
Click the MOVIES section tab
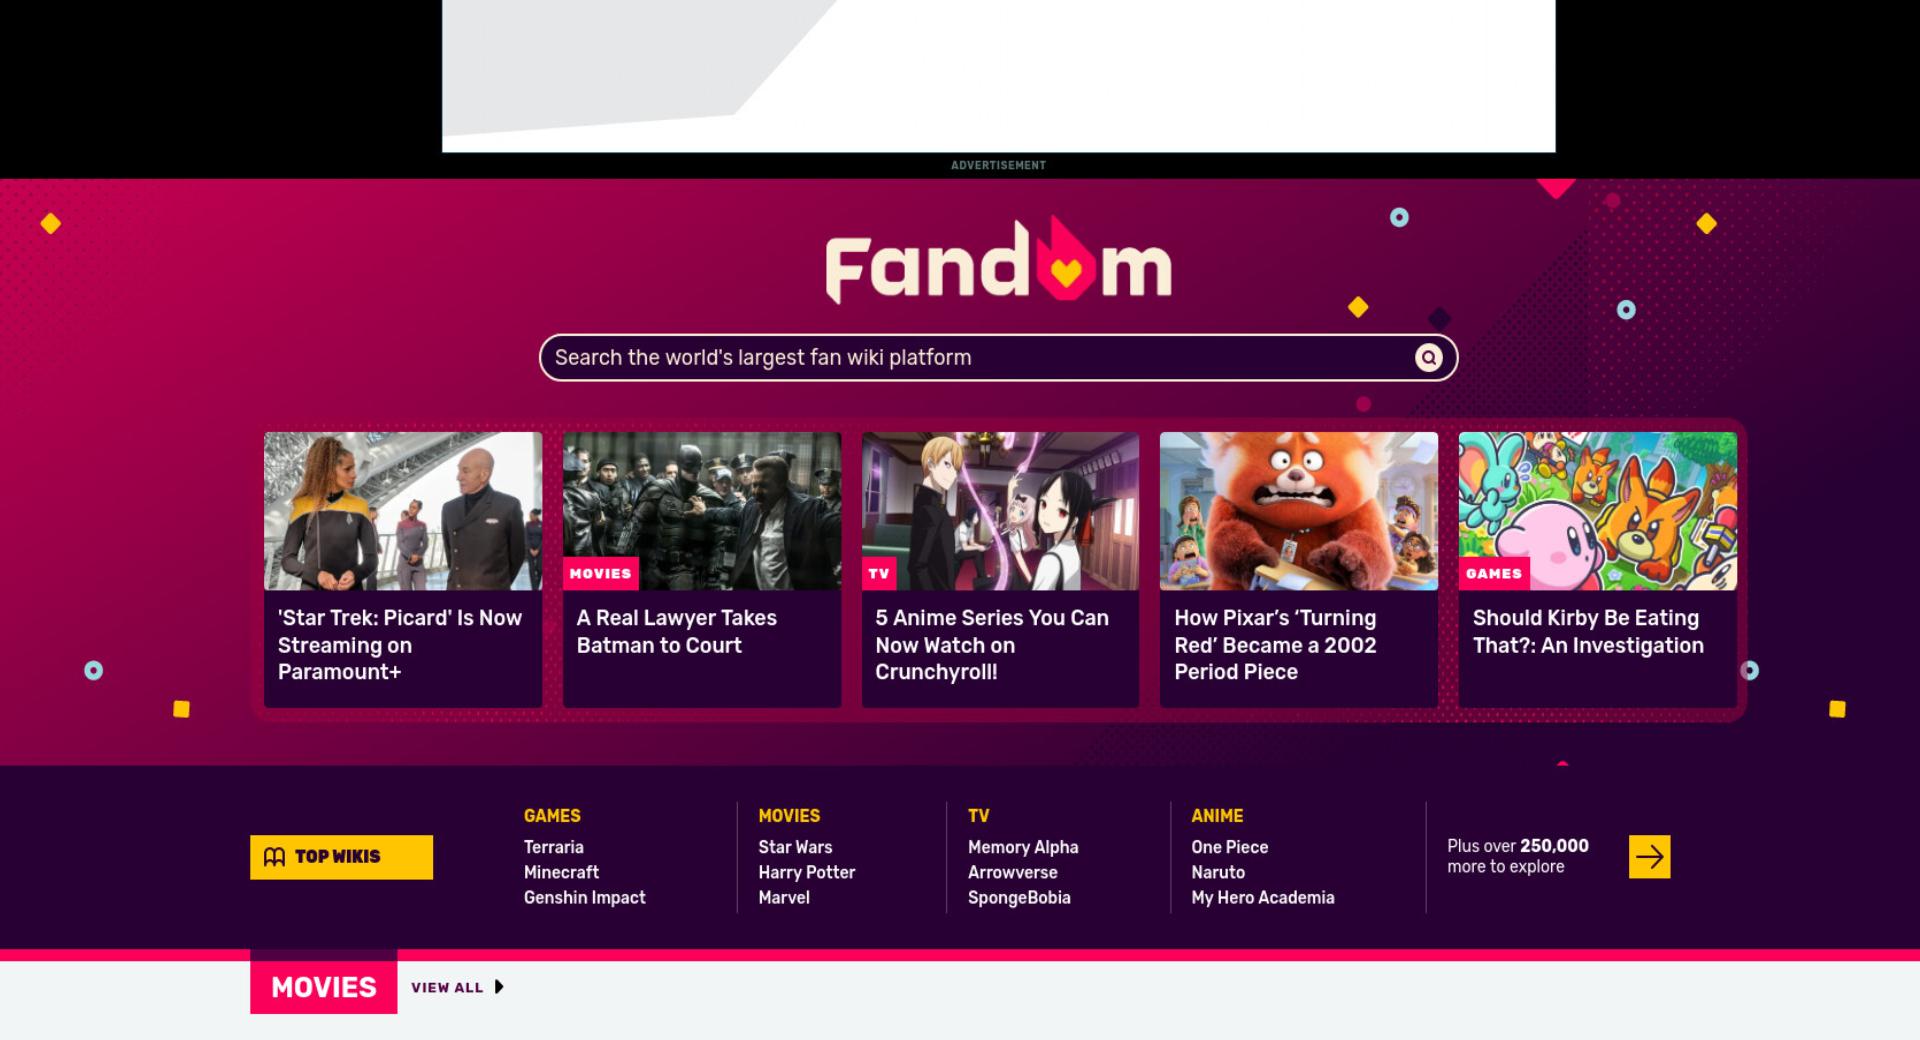pyautogui.click(x=323, y=987)
